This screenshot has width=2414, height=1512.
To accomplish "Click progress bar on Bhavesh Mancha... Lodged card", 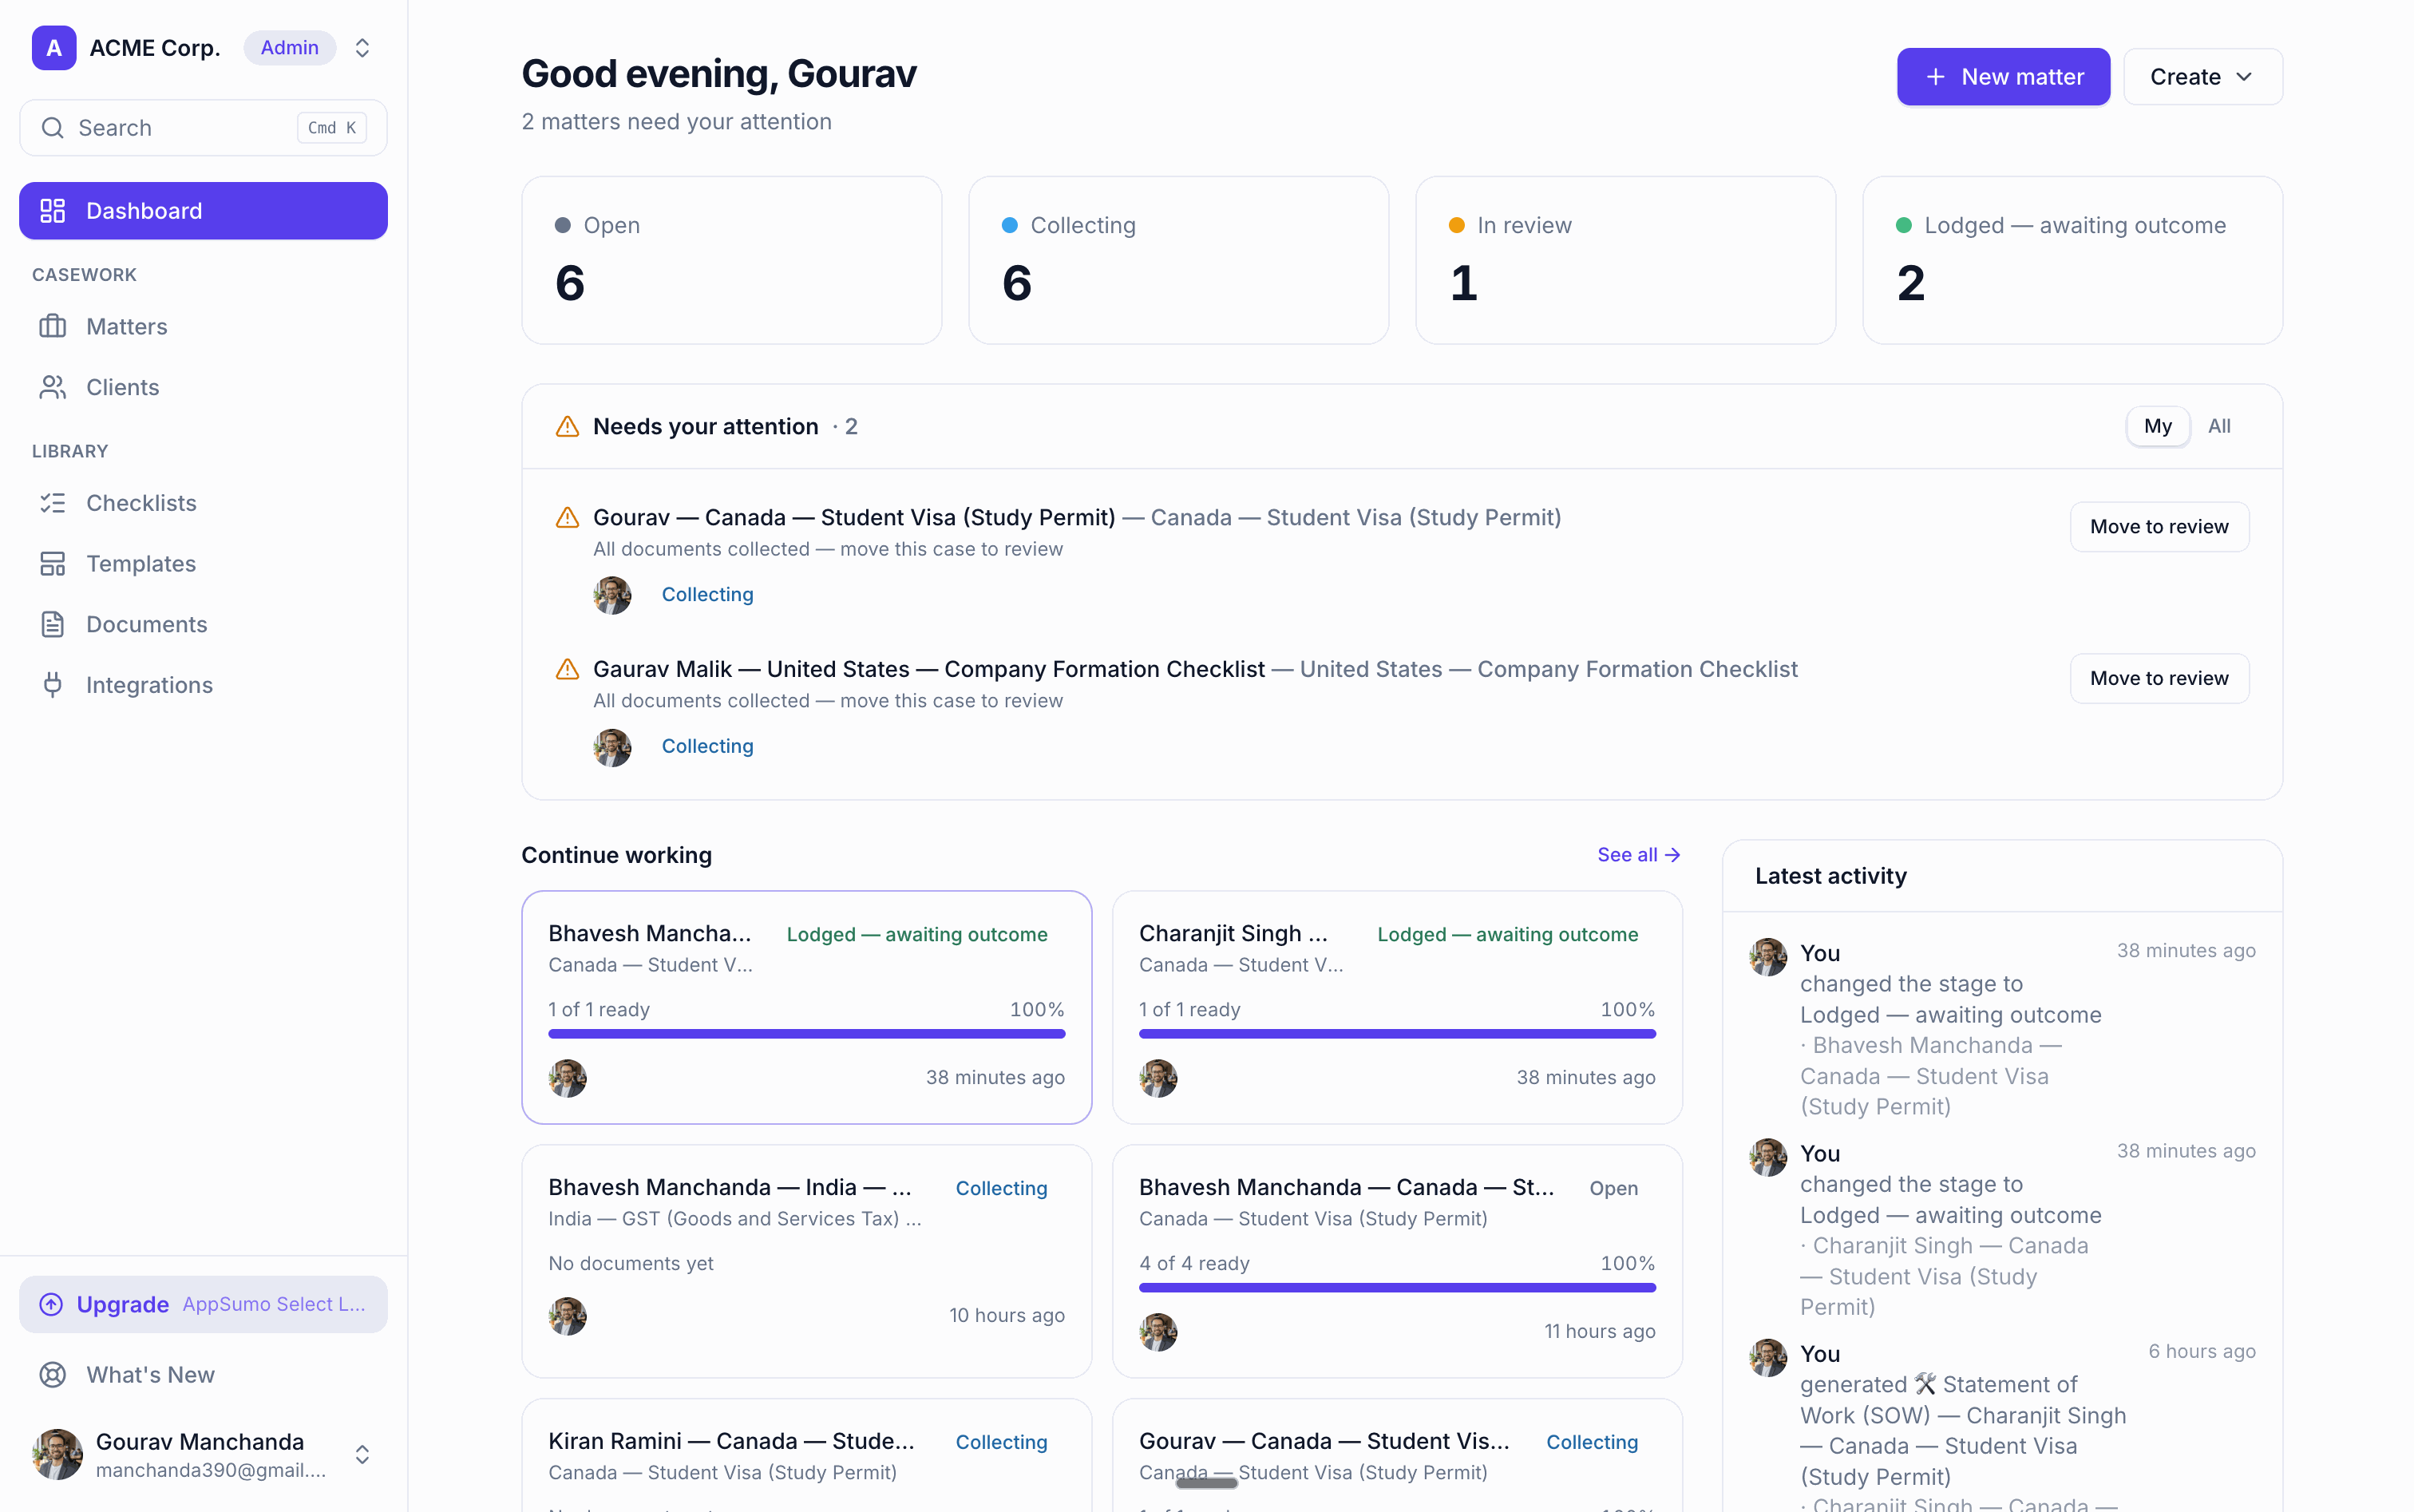I will pyautogui.click(x=806, y=1035).
